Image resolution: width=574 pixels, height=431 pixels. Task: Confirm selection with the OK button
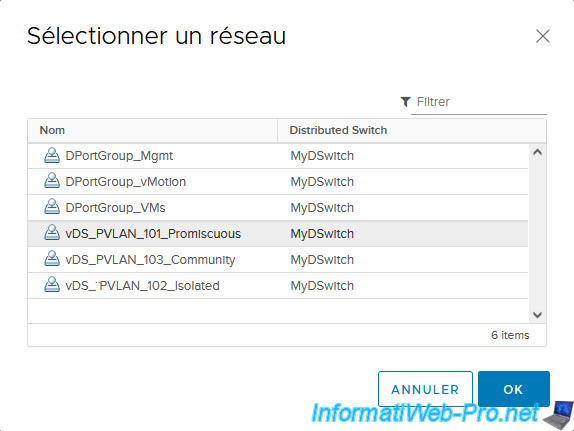tap(514, 389)
